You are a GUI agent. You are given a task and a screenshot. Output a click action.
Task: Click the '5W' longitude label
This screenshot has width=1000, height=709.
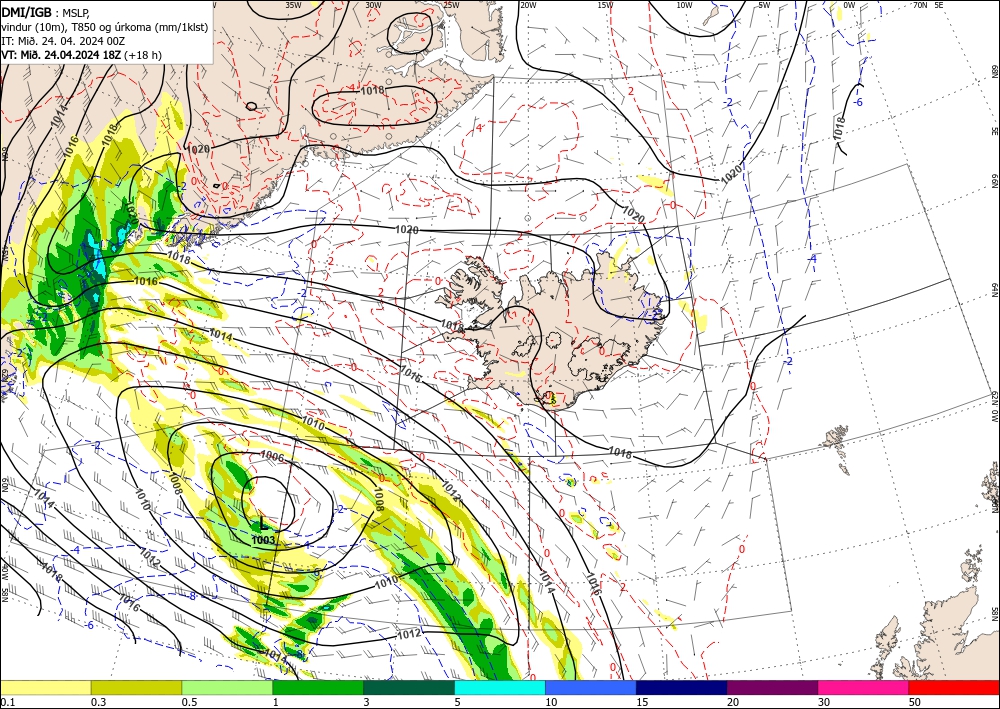click(x=764, y=5)
